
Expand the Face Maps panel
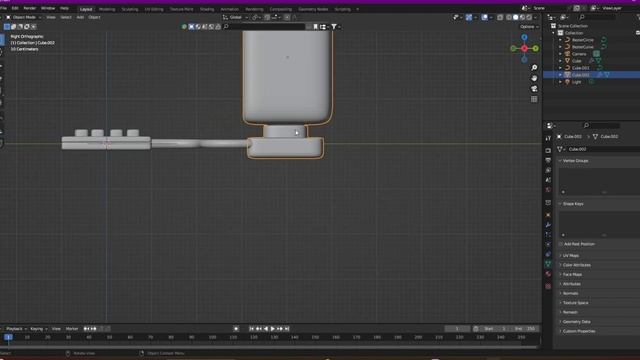[572, 274]
